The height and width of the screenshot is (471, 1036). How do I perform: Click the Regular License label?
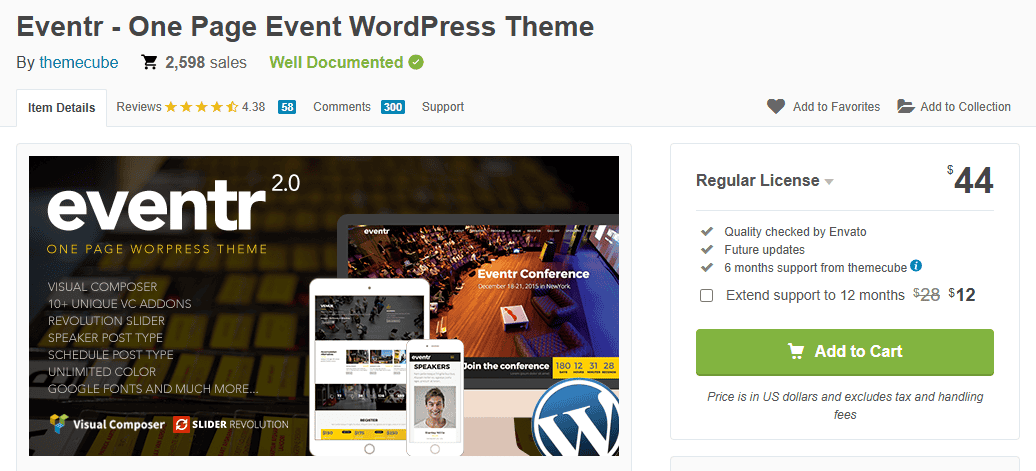click(x=757, y=180)
